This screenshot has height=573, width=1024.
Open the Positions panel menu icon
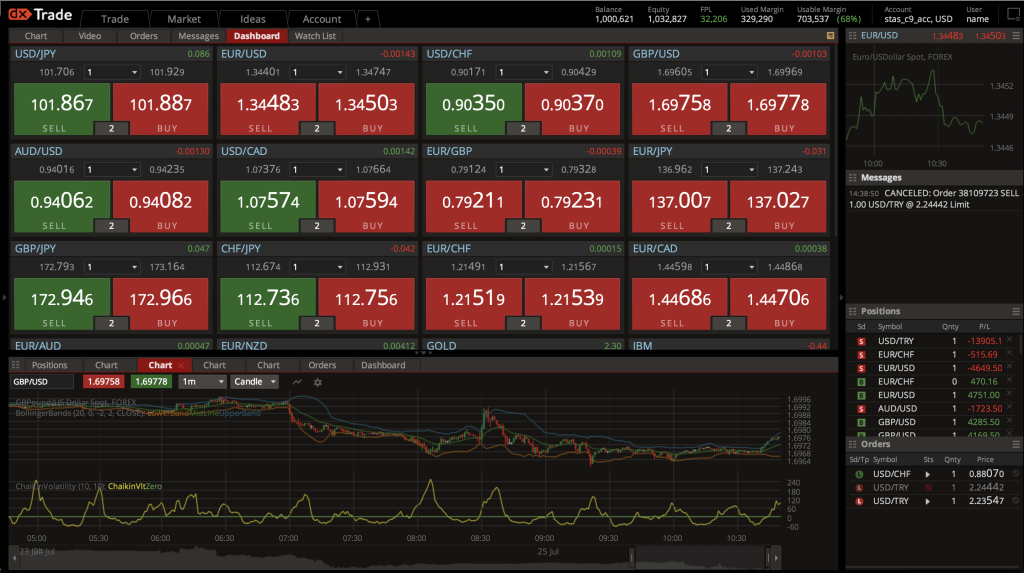tap(1016, 311)
